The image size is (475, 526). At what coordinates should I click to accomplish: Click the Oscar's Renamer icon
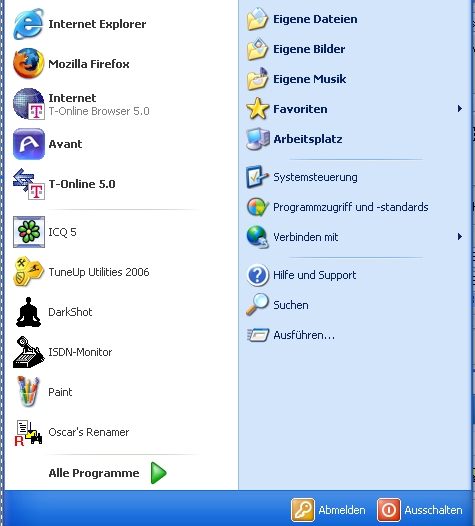[29, 432]
